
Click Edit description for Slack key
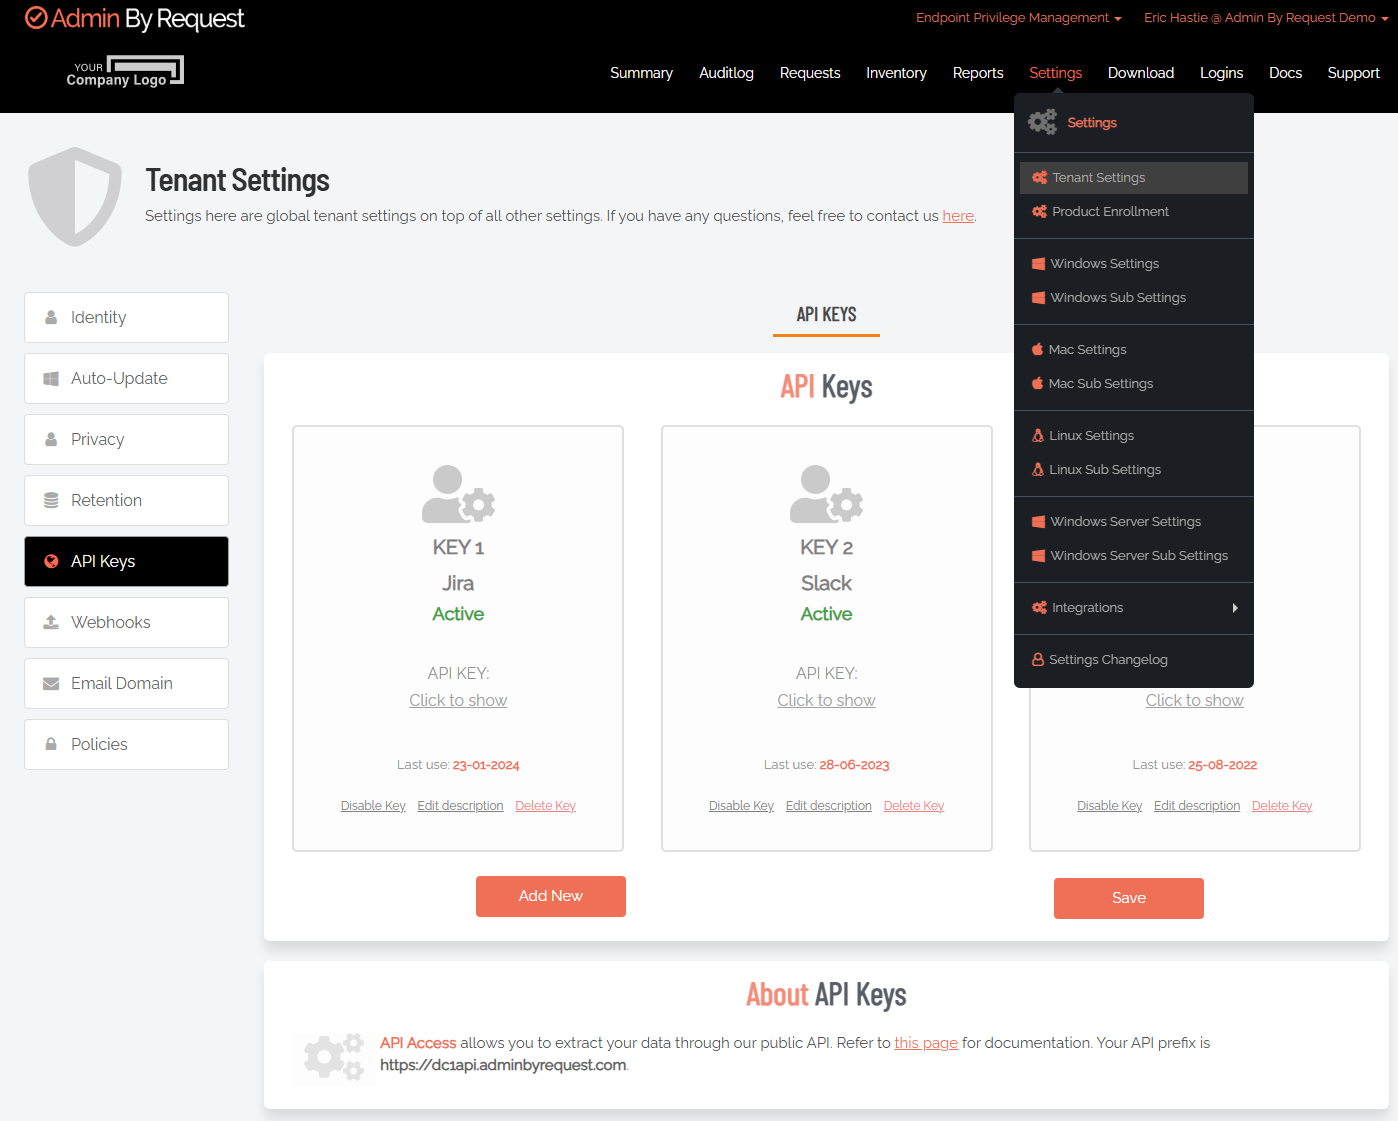(828, 806)
